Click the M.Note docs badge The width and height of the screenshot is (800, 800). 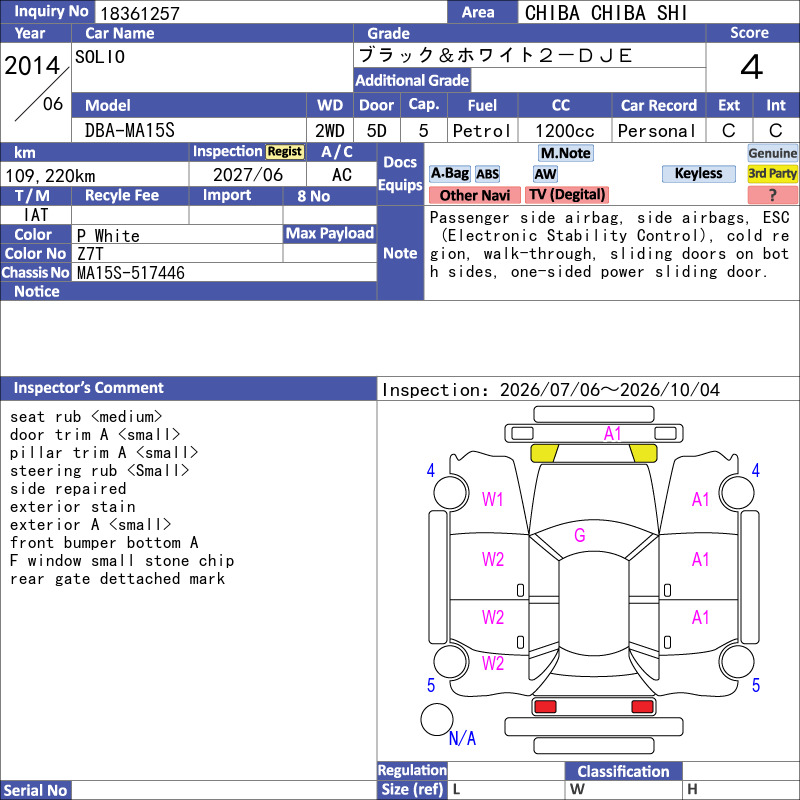point(566,153)
